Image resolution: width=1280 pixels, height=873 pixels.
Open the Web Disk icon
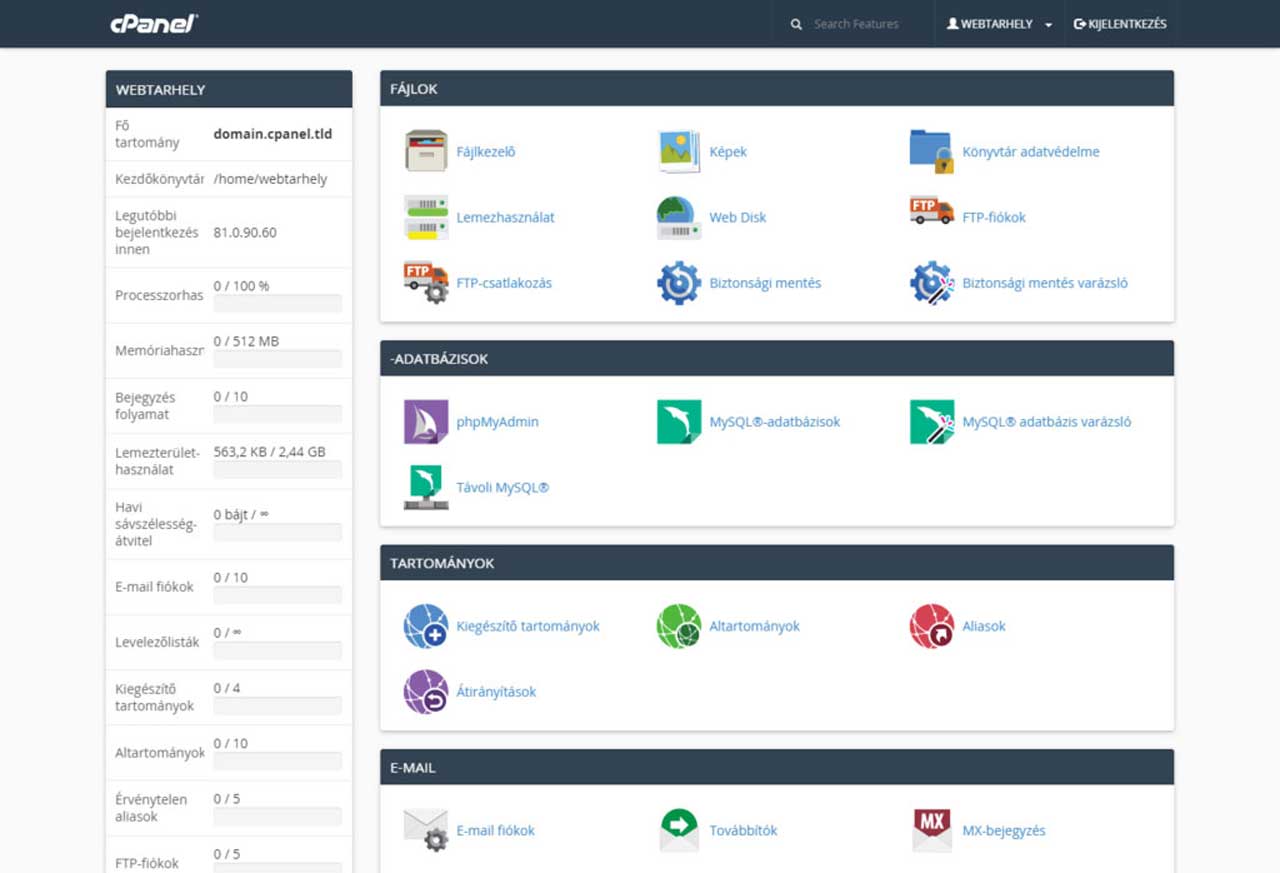(679, 217)
